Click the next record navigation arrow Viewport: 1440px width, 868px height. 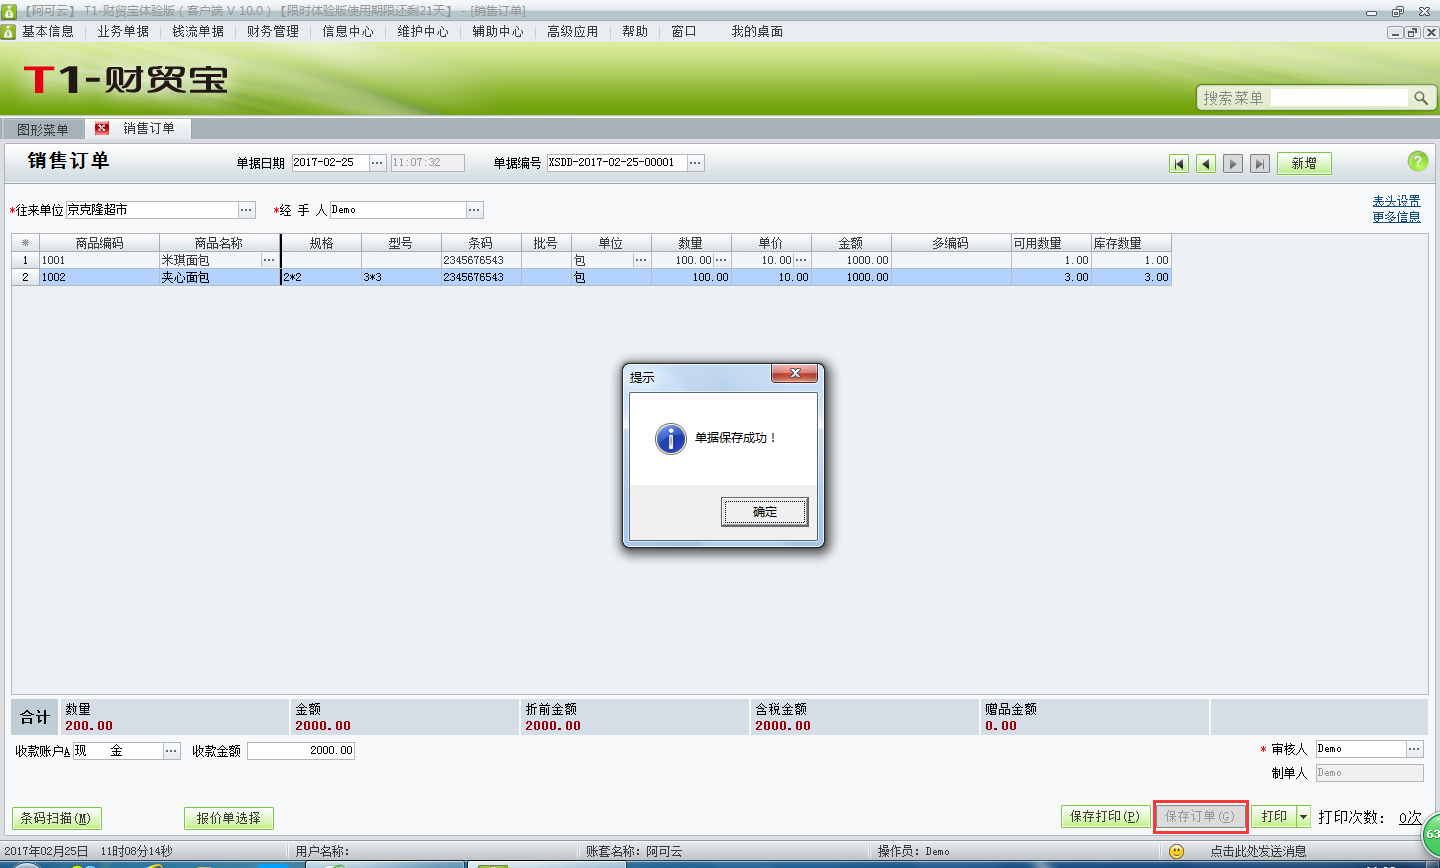1232,163
